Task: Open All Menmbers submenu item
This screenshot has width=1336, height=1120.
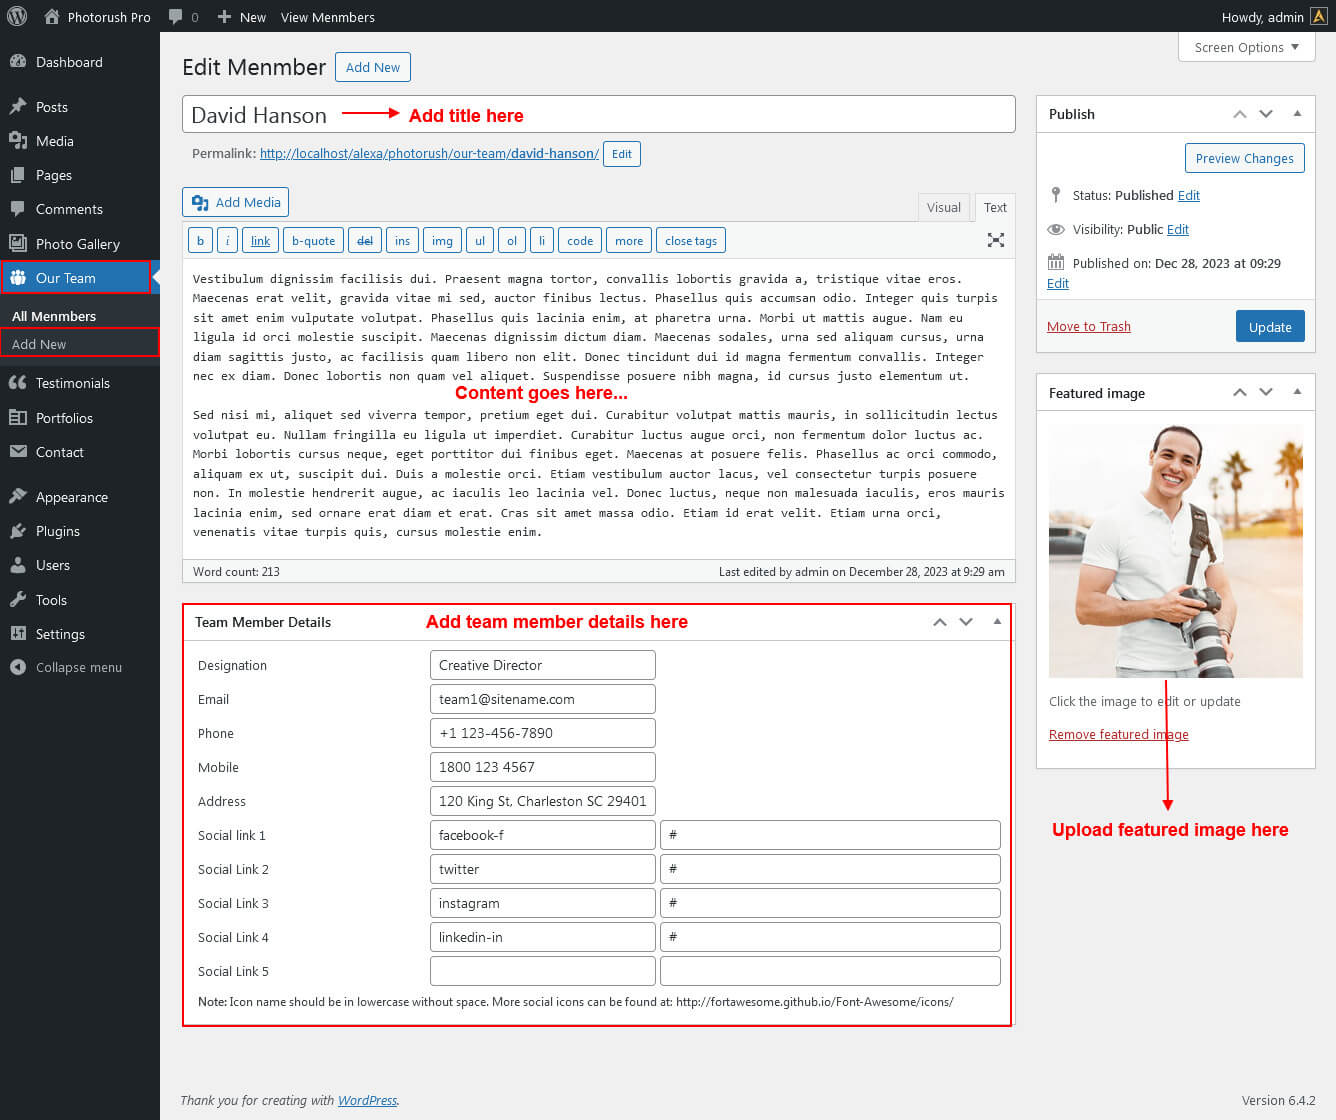Action: coord(54,316)
